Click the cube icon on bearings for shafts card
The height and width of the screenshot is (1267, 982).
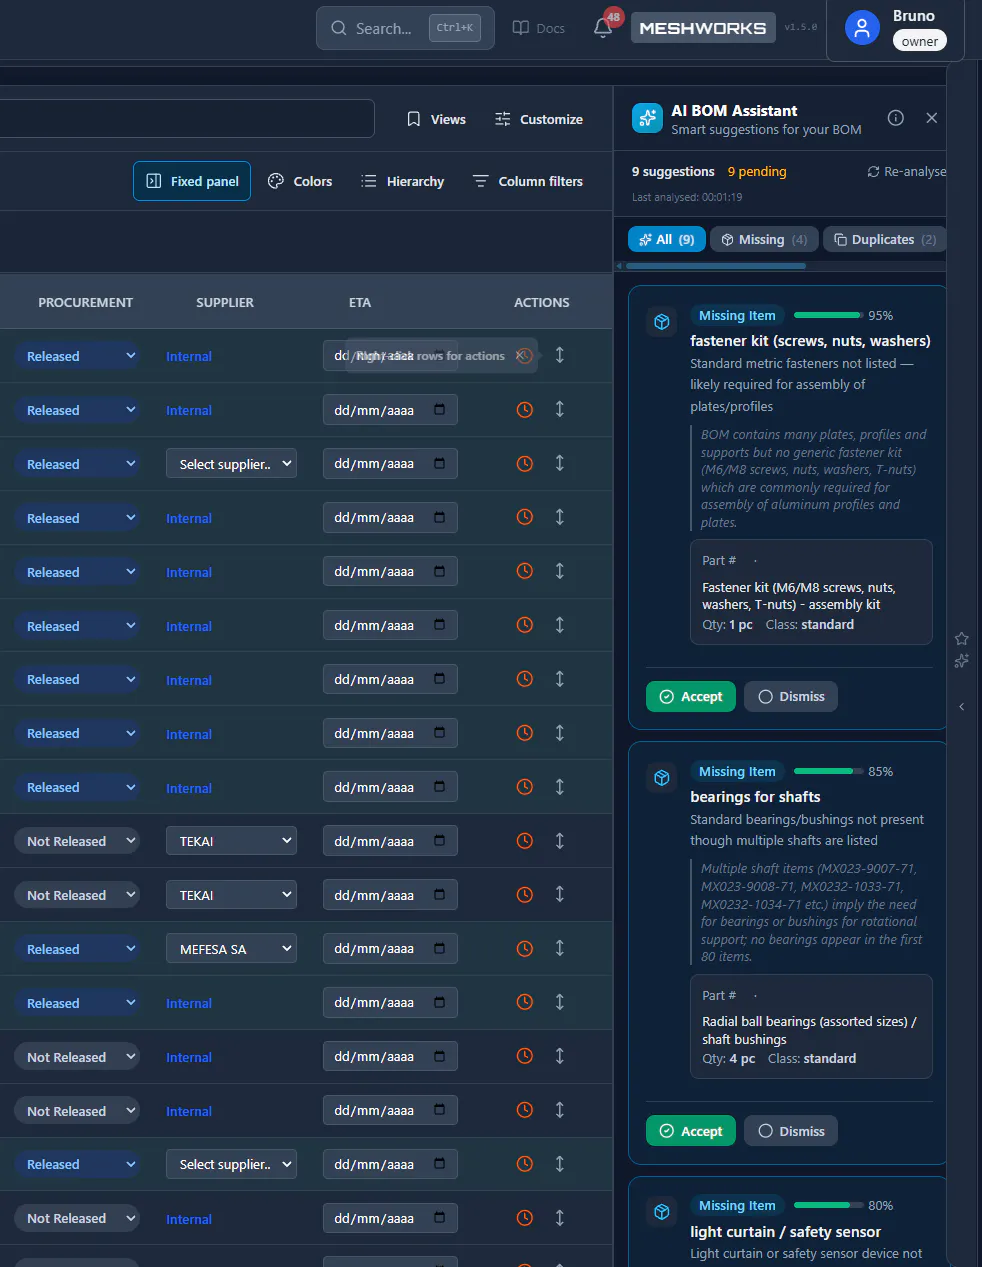pos(662,778)
